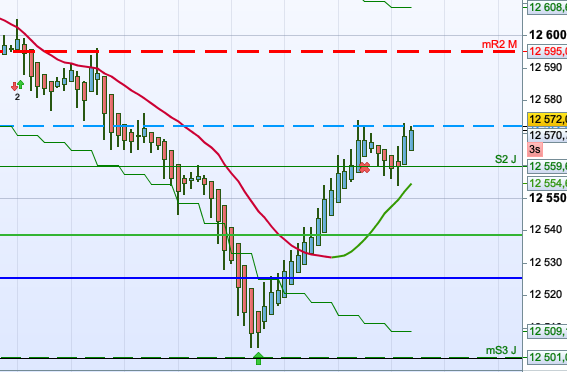Select the S2 J support label

point(506,159)
